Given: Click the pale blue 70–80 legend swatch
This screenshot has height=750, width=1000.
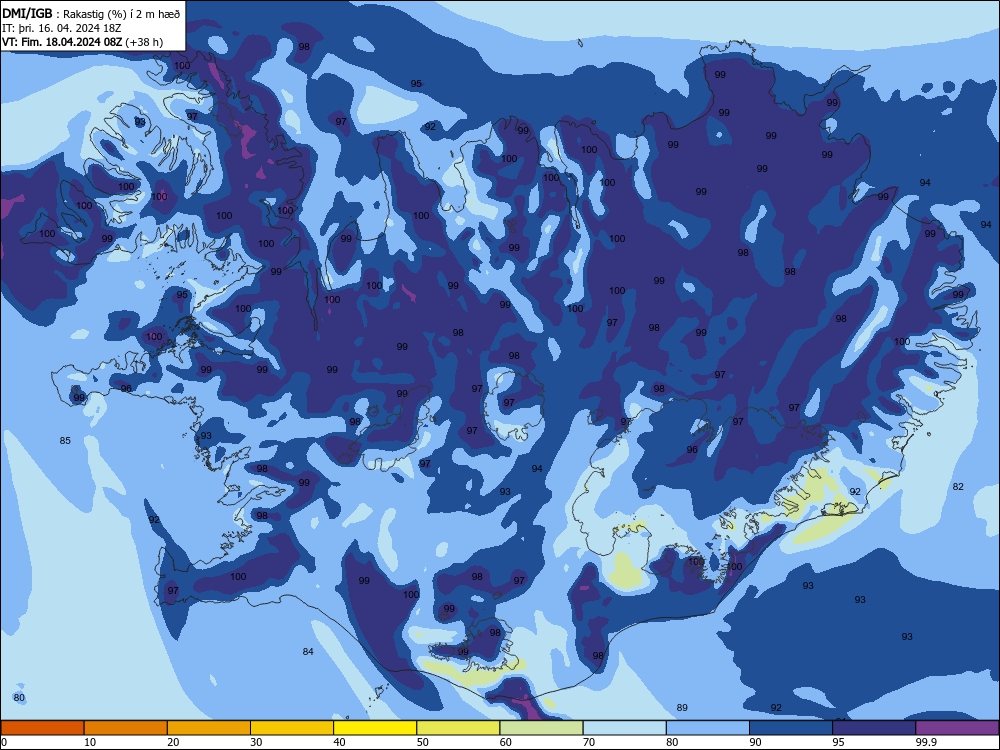Looking at the screenshot, I should 624,728.
